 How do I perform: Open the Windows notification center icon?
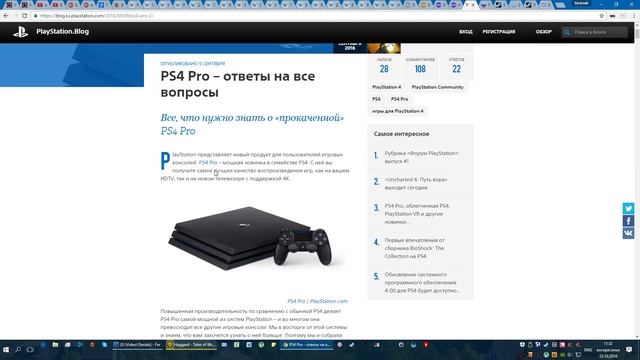[629, 350]
